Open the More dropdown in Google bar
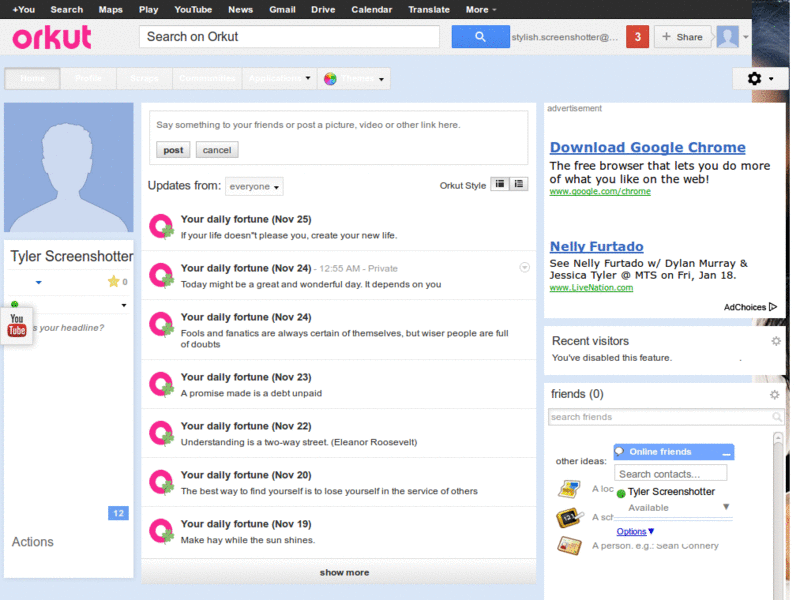The height and width of the screenshot is (600, 800). click(481, 9)
